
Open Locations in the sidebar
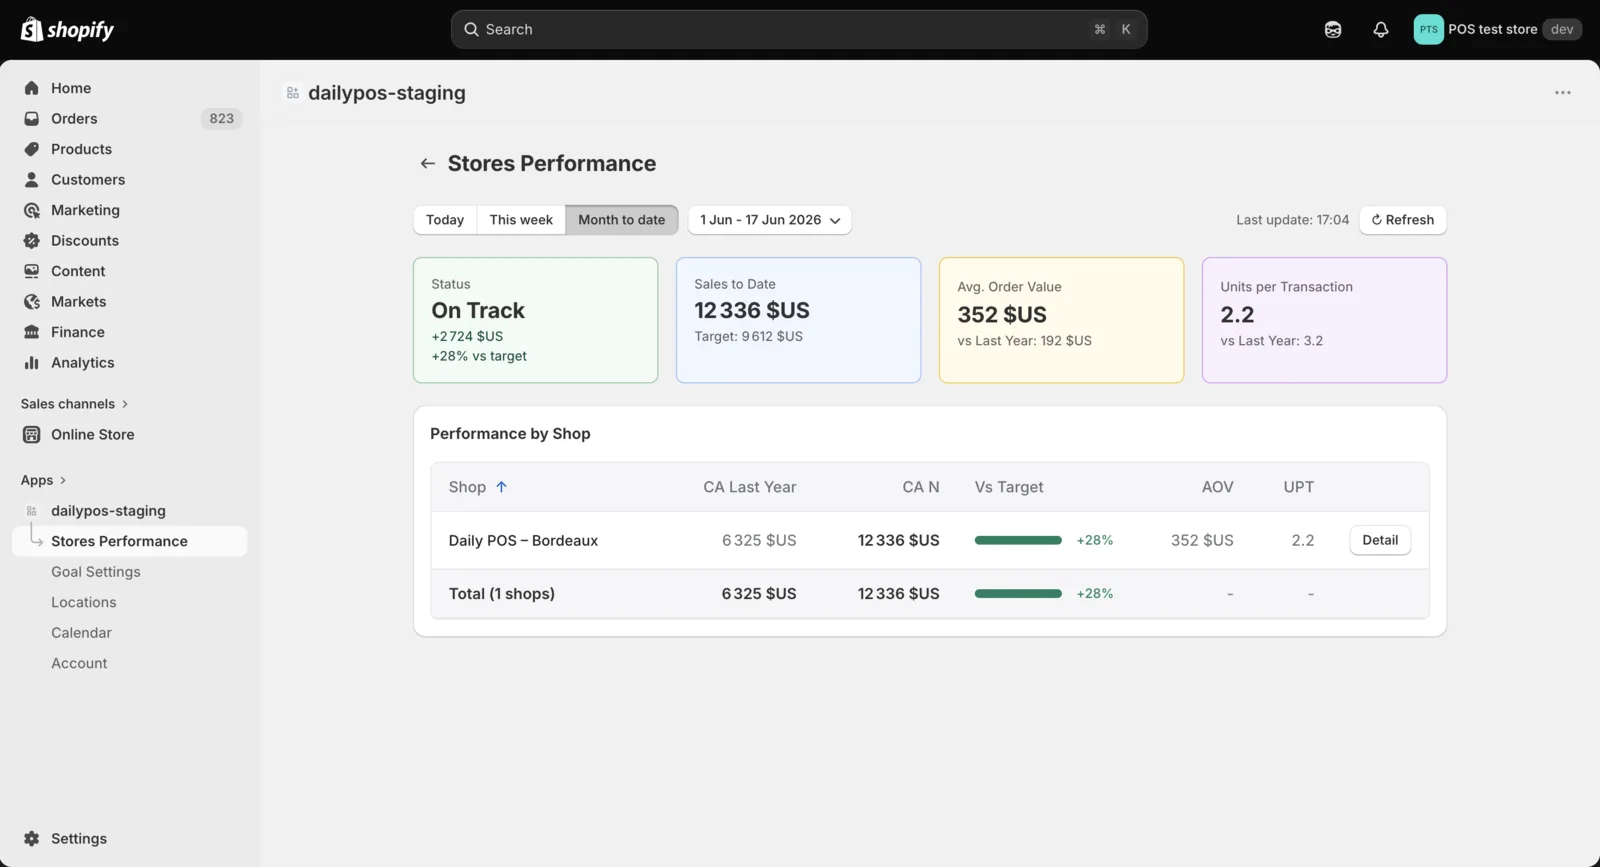84,602
